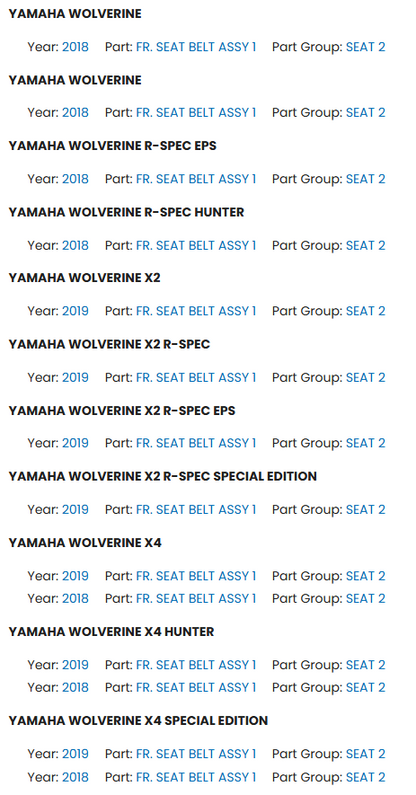The image size is (416, 795).
Task: Select year 2018 under Wolverine R-Spec Hunter
Action: pos(75,245)
